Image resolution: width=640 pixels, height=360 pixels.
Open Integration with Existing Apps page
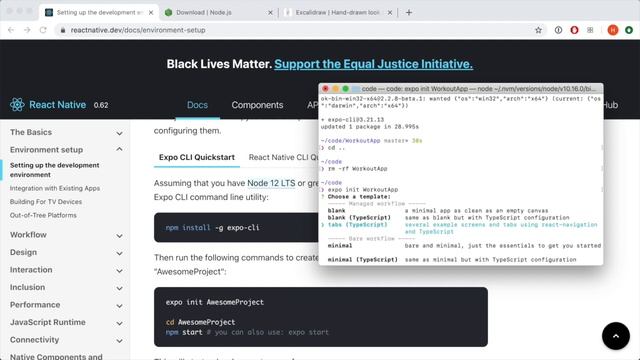click(x=55, y=188)
